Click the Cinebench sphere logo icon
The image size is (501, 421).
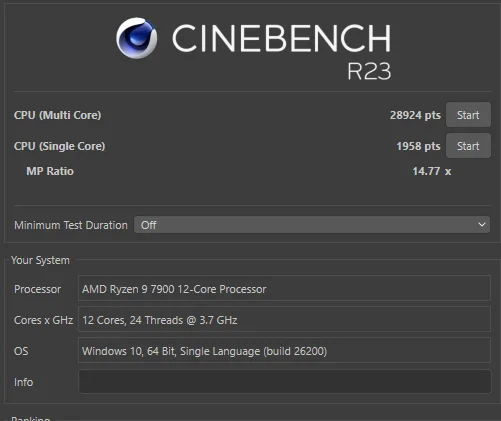137,38
